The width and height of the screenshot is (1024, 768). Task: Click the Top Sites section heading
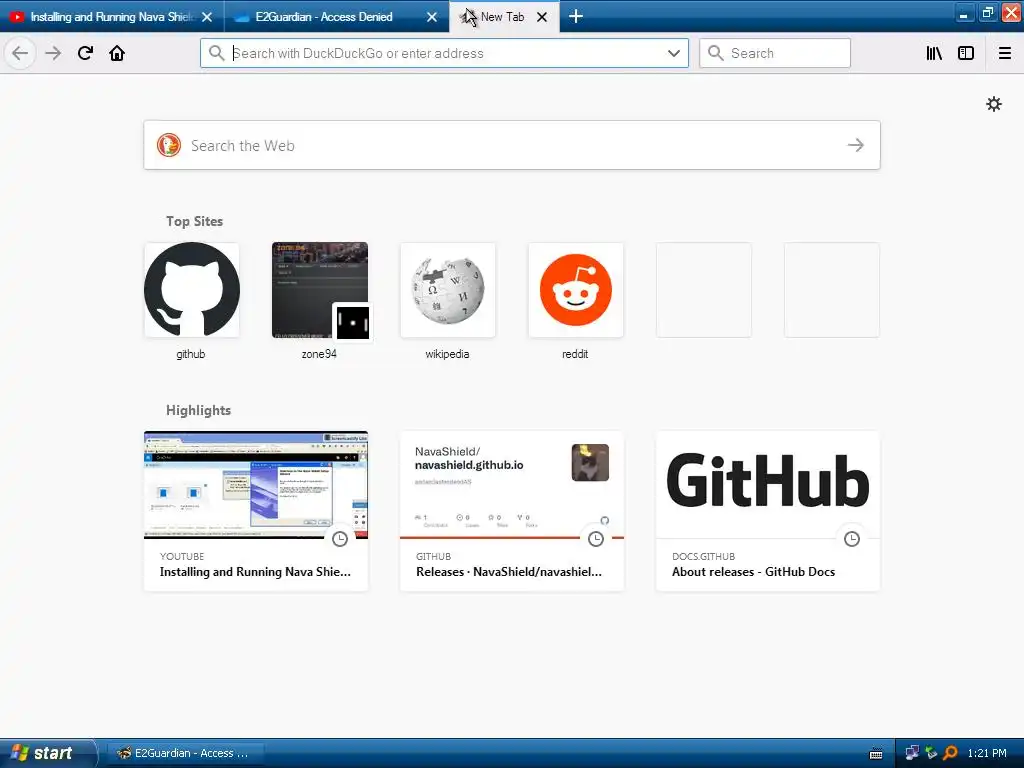(195, 221)
